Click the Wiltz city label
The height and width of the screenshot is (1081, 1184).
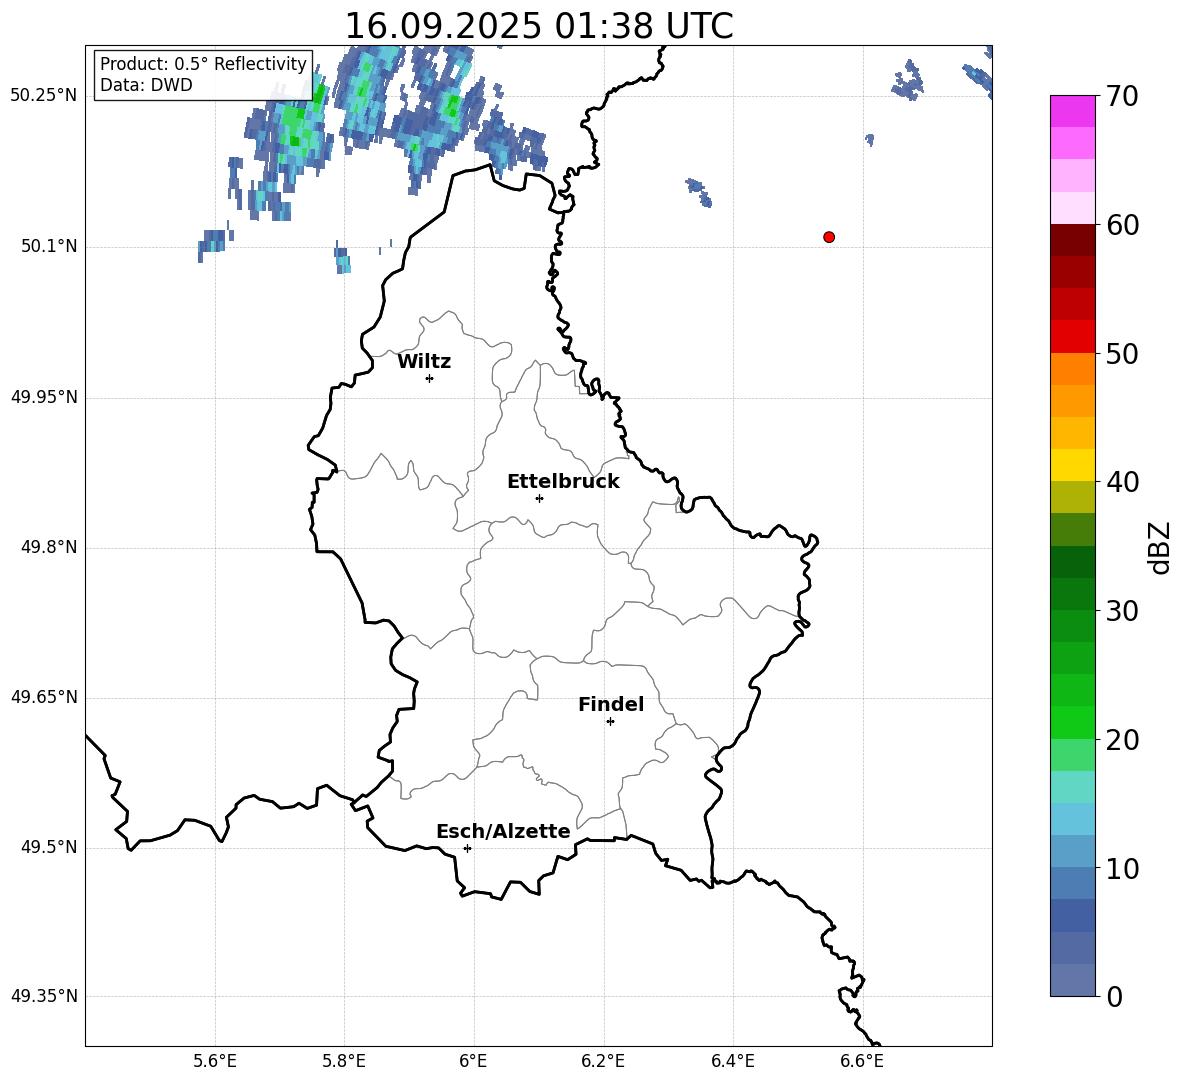click(424, 362)
